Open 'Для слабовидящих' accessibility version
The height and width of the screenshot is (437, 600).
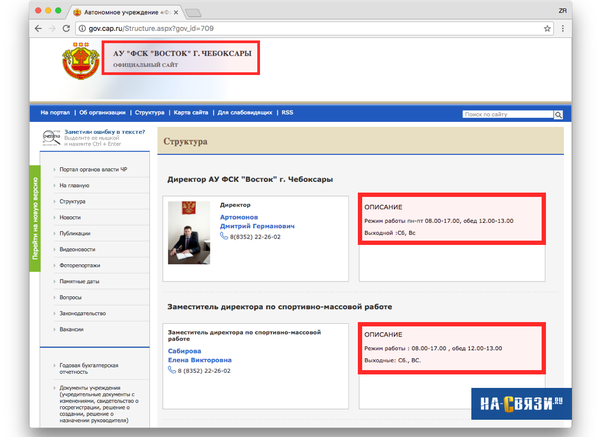point(246,113)
